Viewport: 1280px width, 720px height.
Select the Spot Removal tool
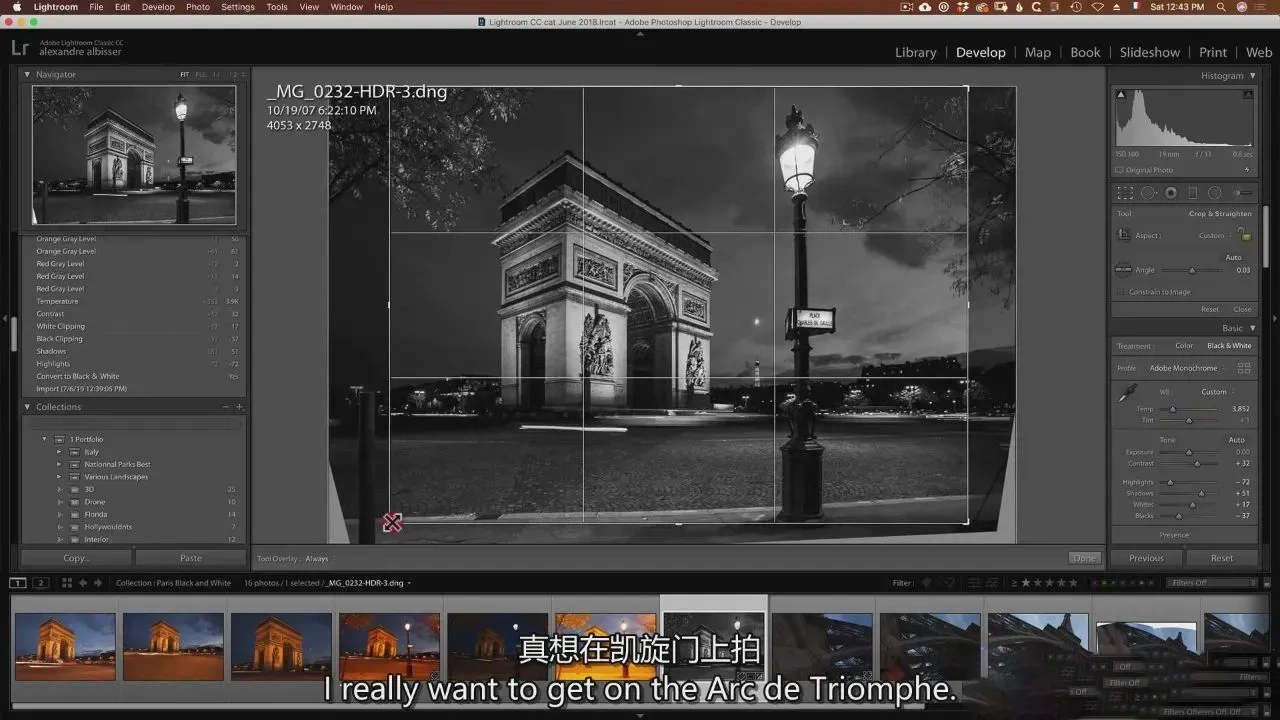coord(1148,193)
